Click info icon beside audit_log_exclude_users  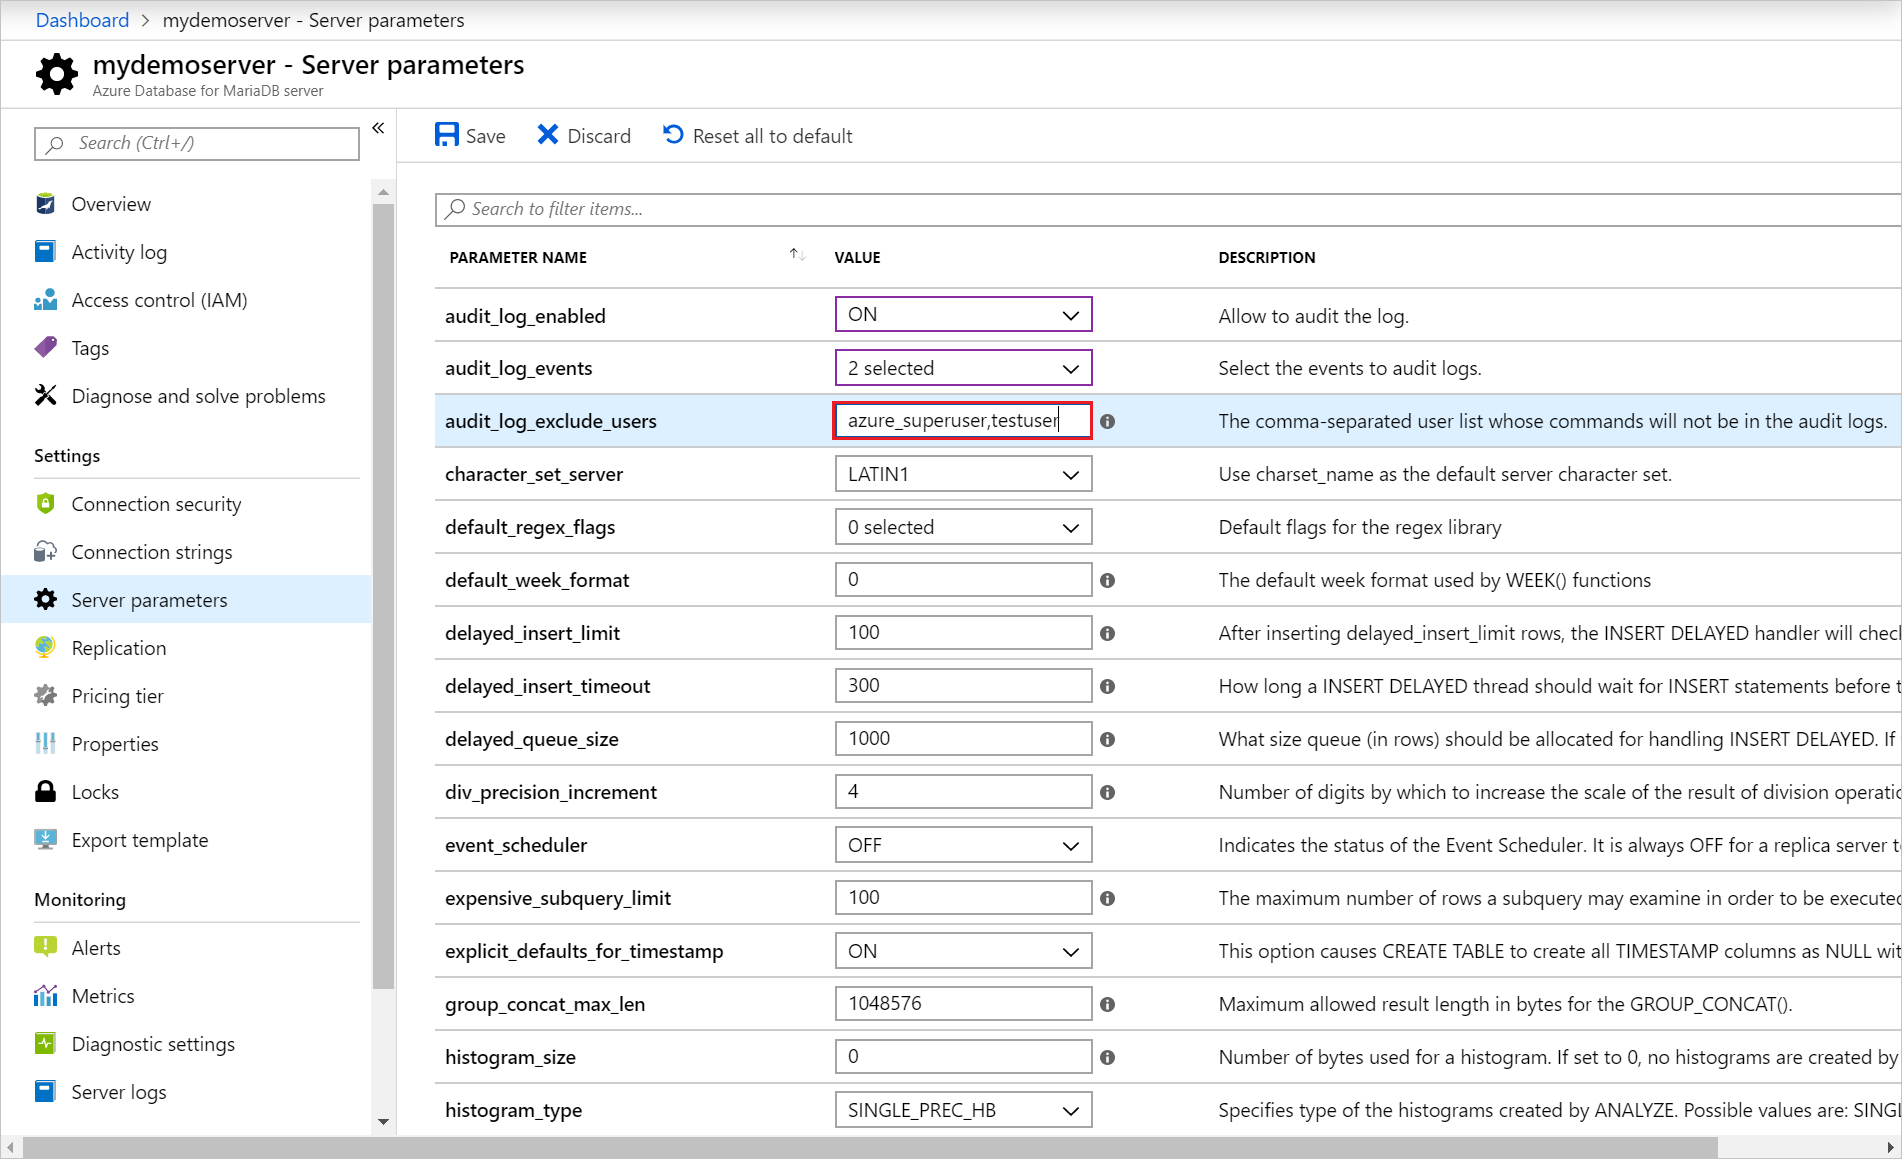pyautogui.click(x=1107, y=422)
